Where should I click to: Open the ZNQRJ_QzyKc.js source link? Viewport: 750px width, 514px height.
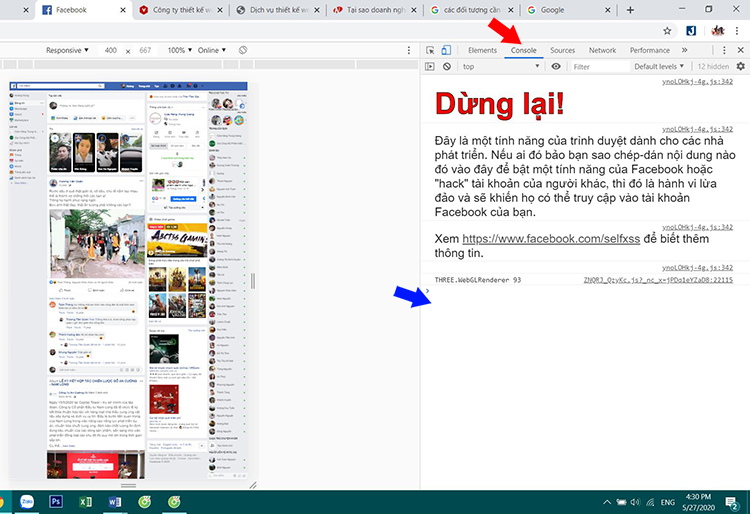[x=658, y=280]
